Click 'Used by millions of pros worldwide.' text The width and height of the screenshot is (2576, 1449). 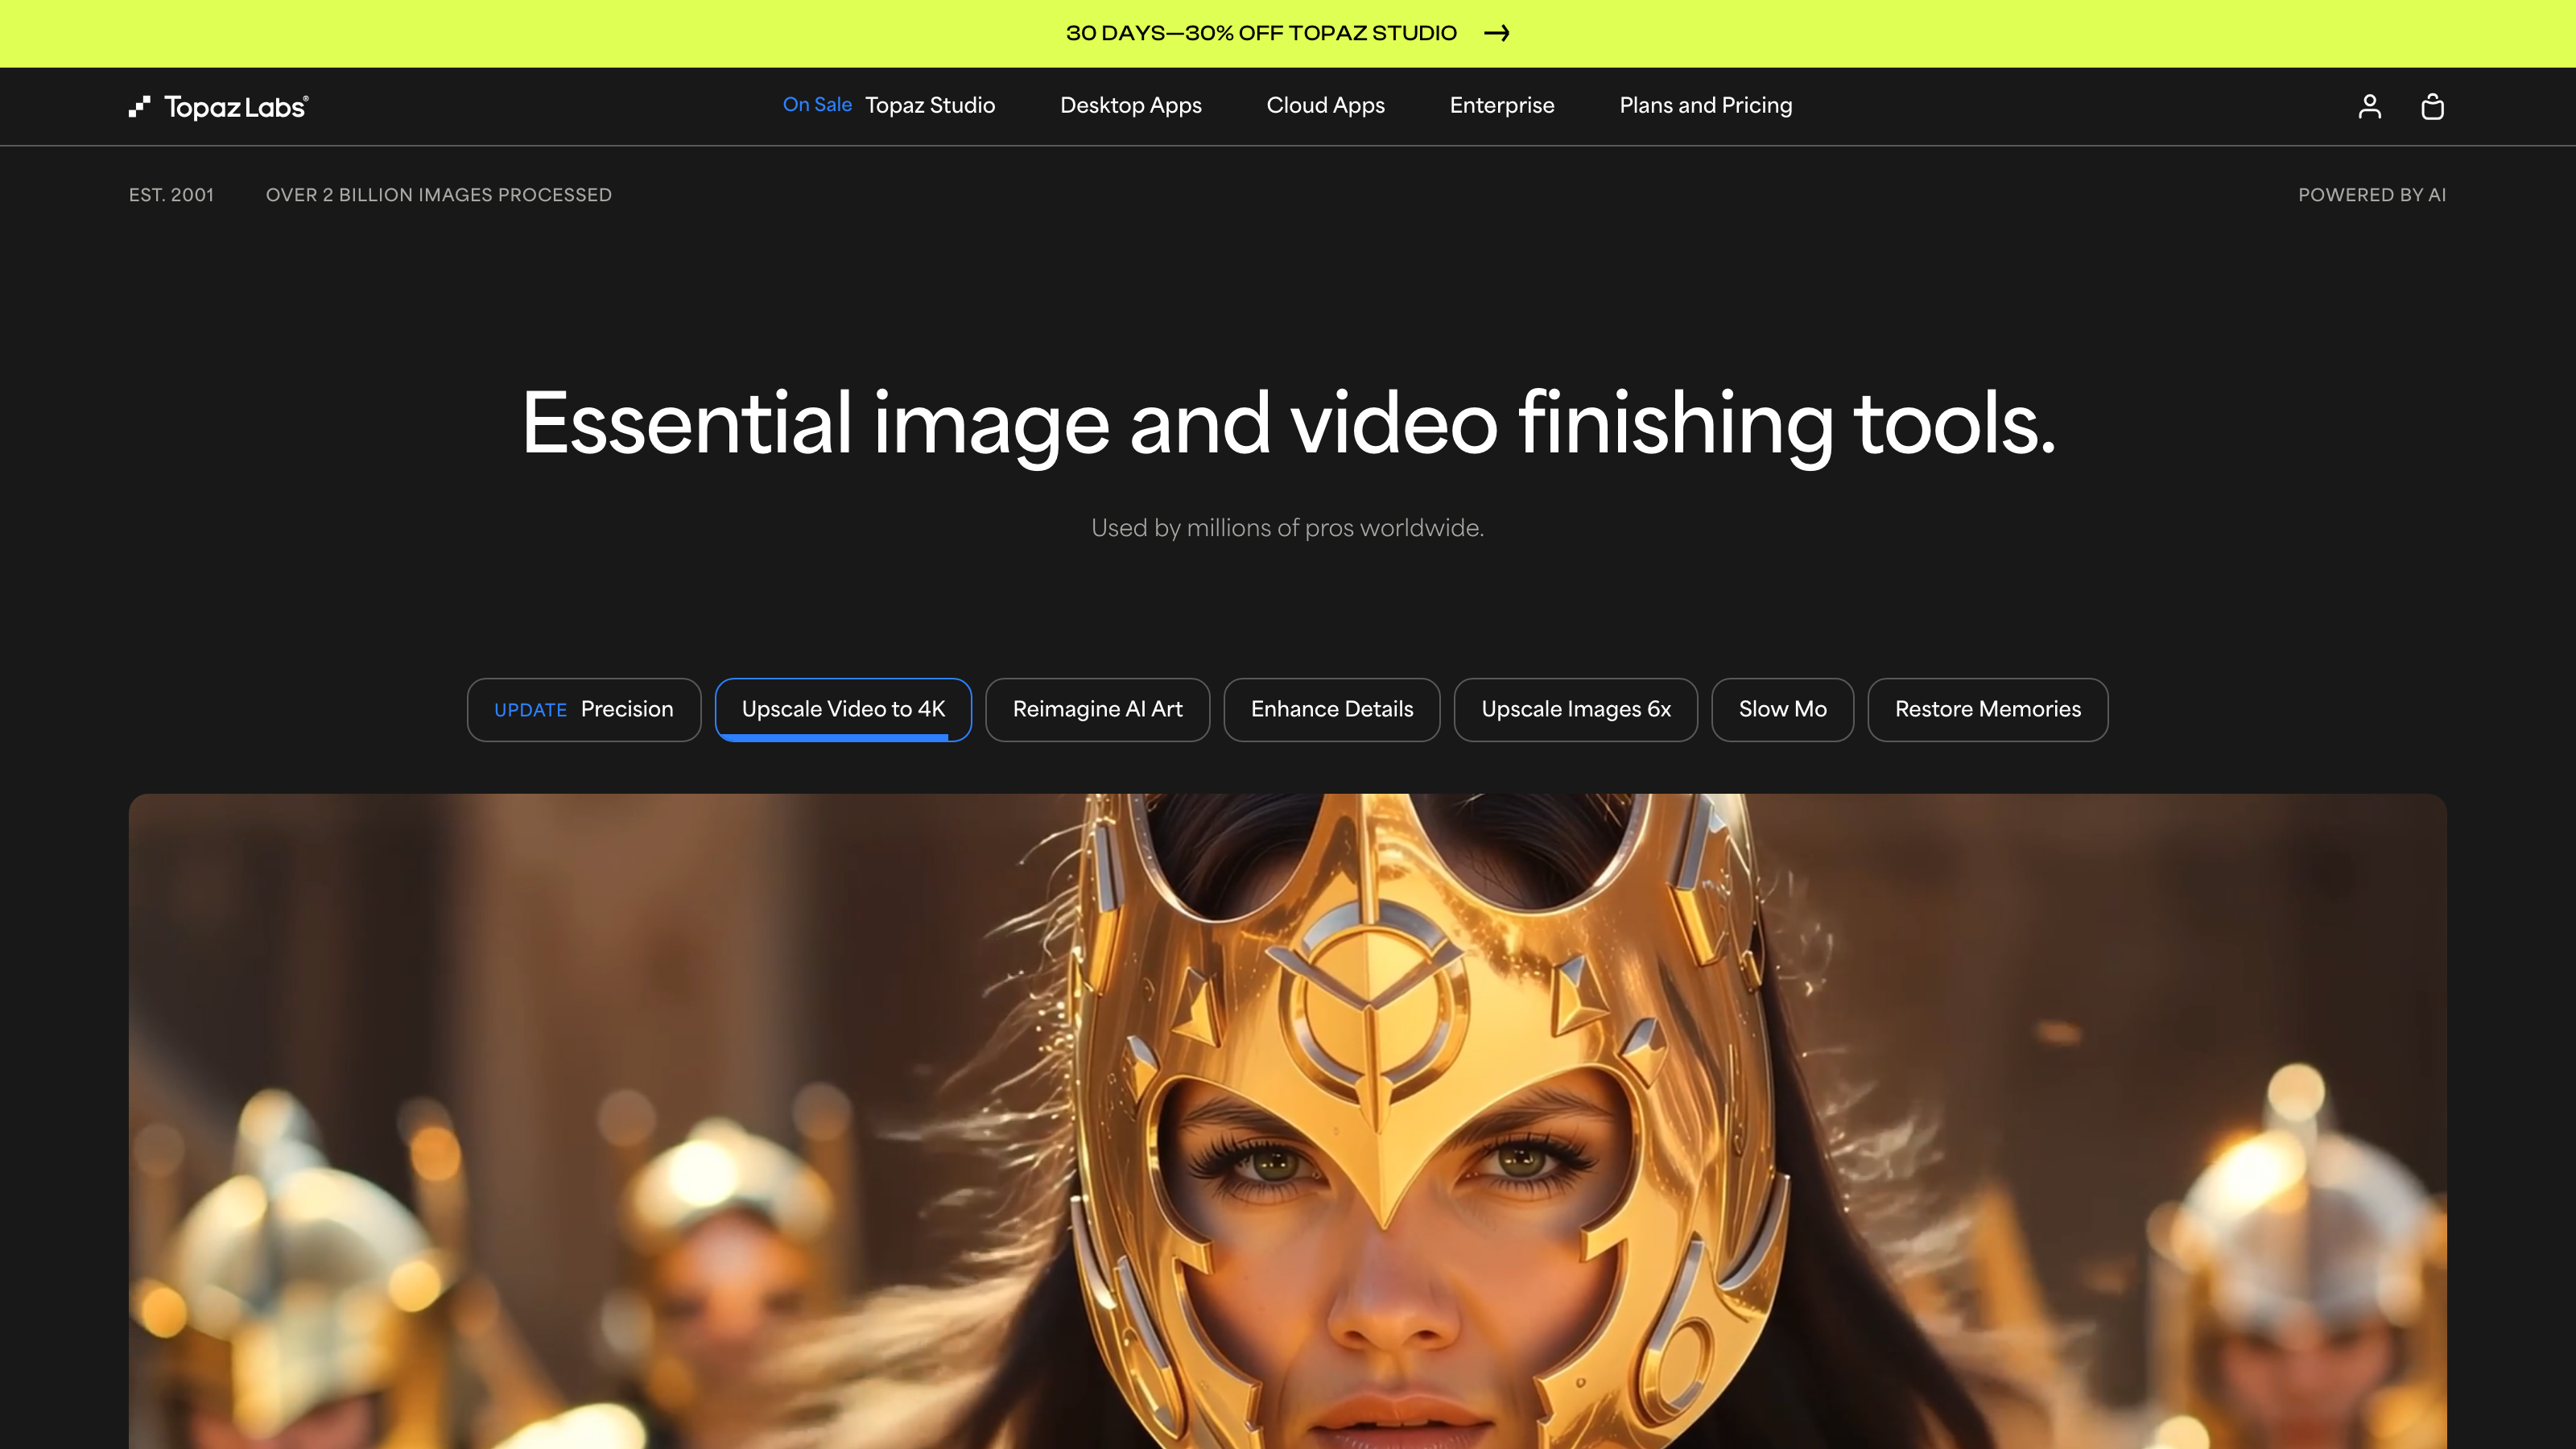click(1287, 528)
